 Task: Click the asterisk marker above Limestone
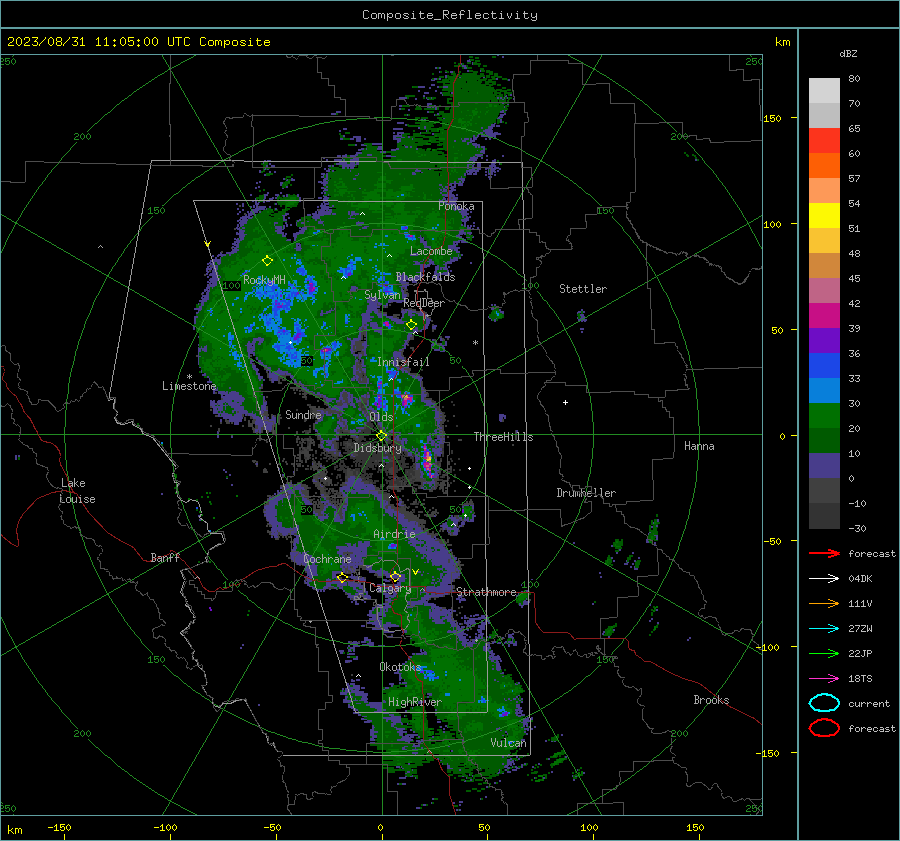pos(189,377)
